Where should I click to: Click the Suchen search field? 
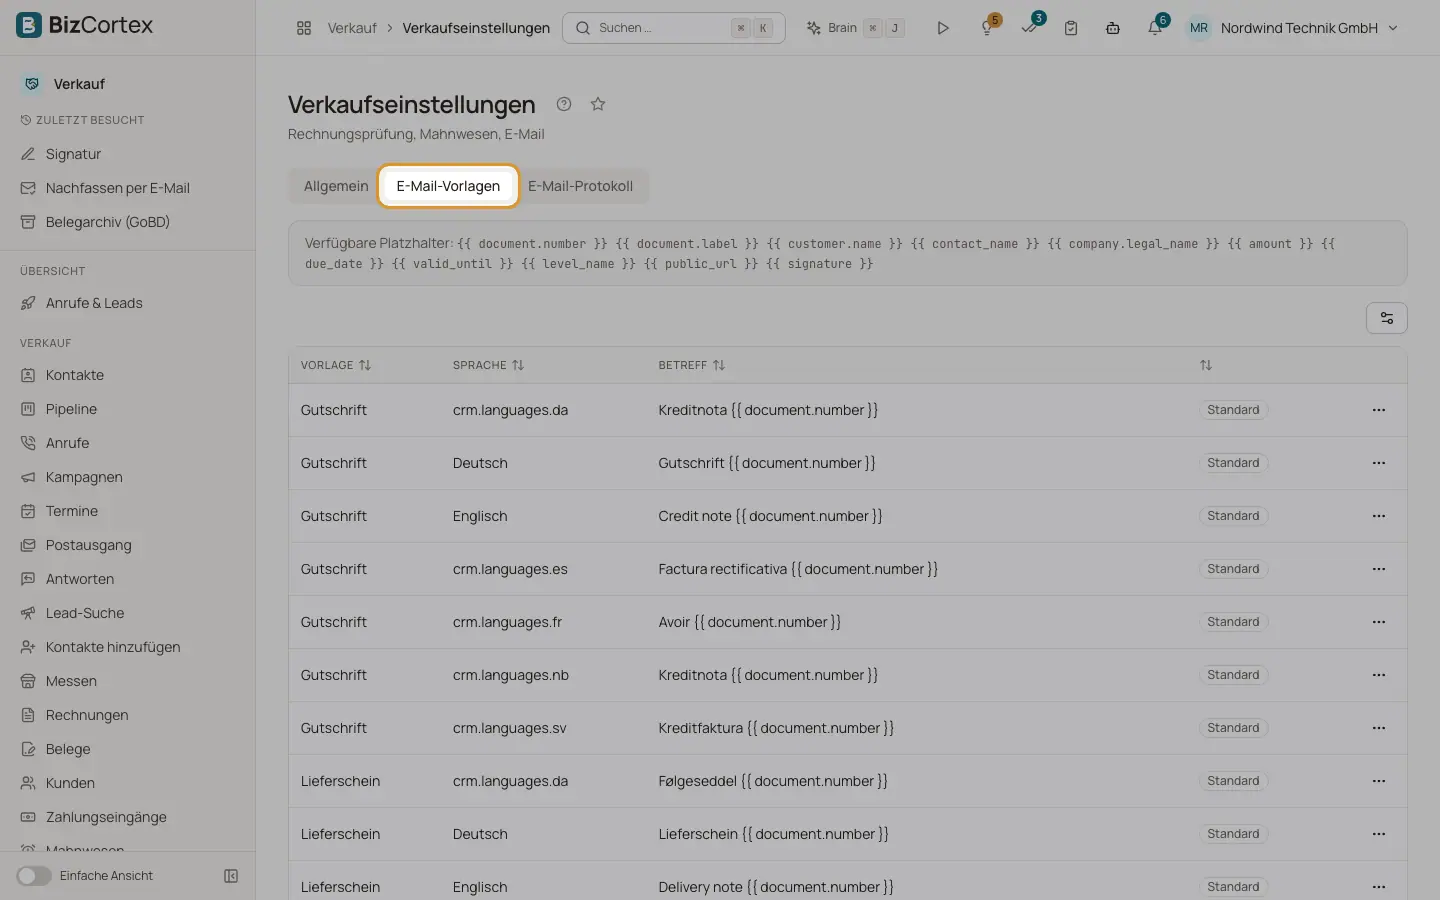(673, 28)
